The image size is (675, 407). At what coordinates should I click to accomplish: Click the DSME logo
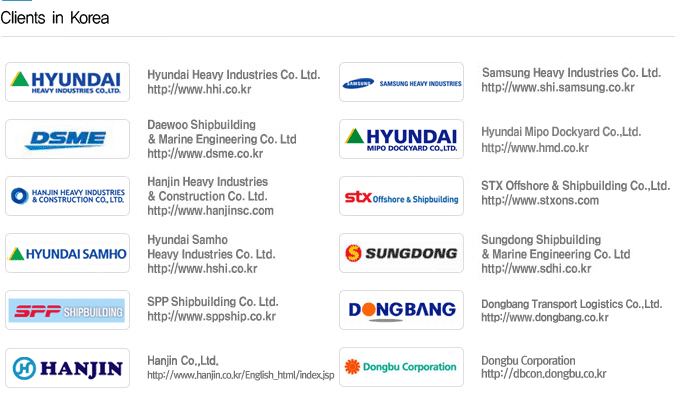[67, 139]
